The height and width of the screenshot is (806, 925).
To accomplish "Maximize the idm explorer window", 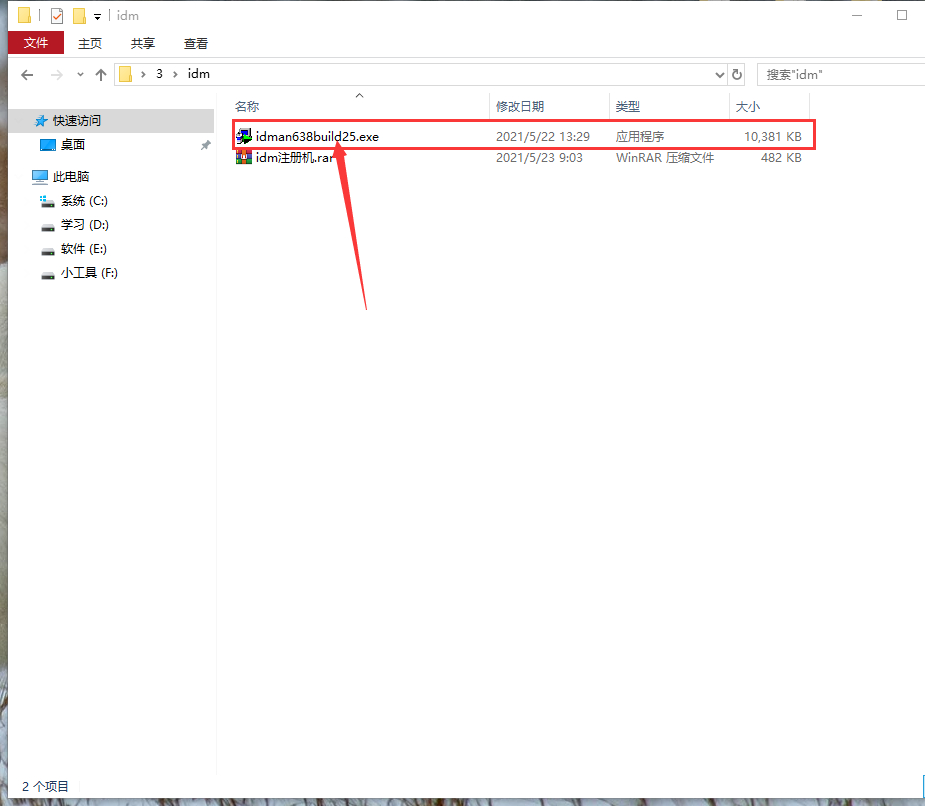I will (x=902, y=15).
